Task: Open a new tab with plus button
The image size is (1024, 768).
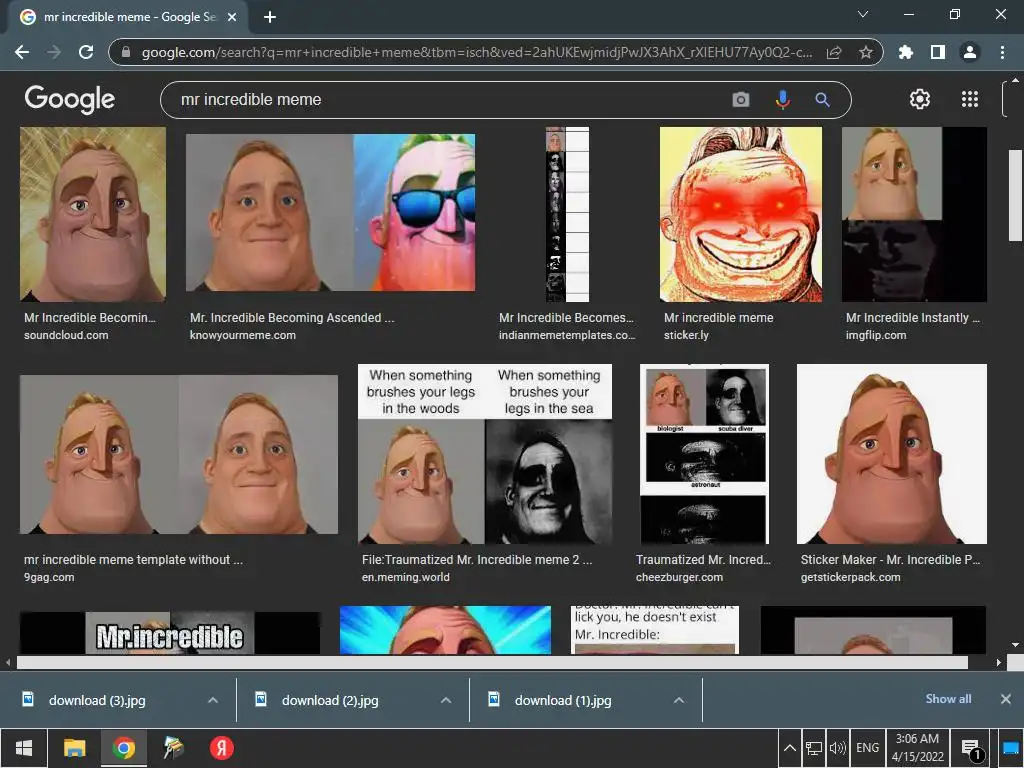Action: [270, 17]
